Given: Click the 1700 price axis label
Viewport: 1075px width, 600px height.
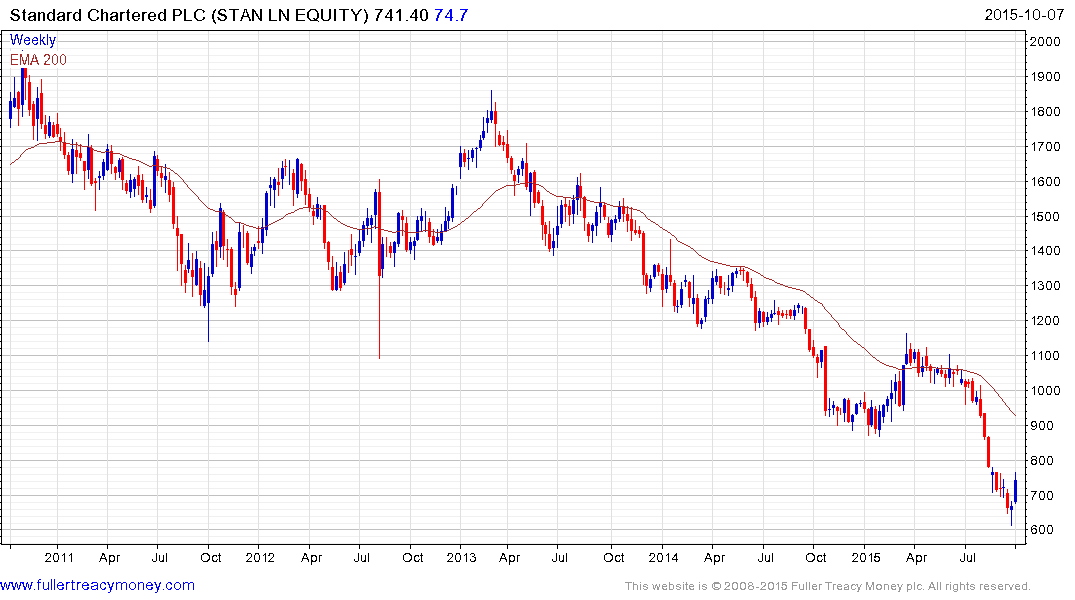Looking at the screenshot, I should (1045, 146).
